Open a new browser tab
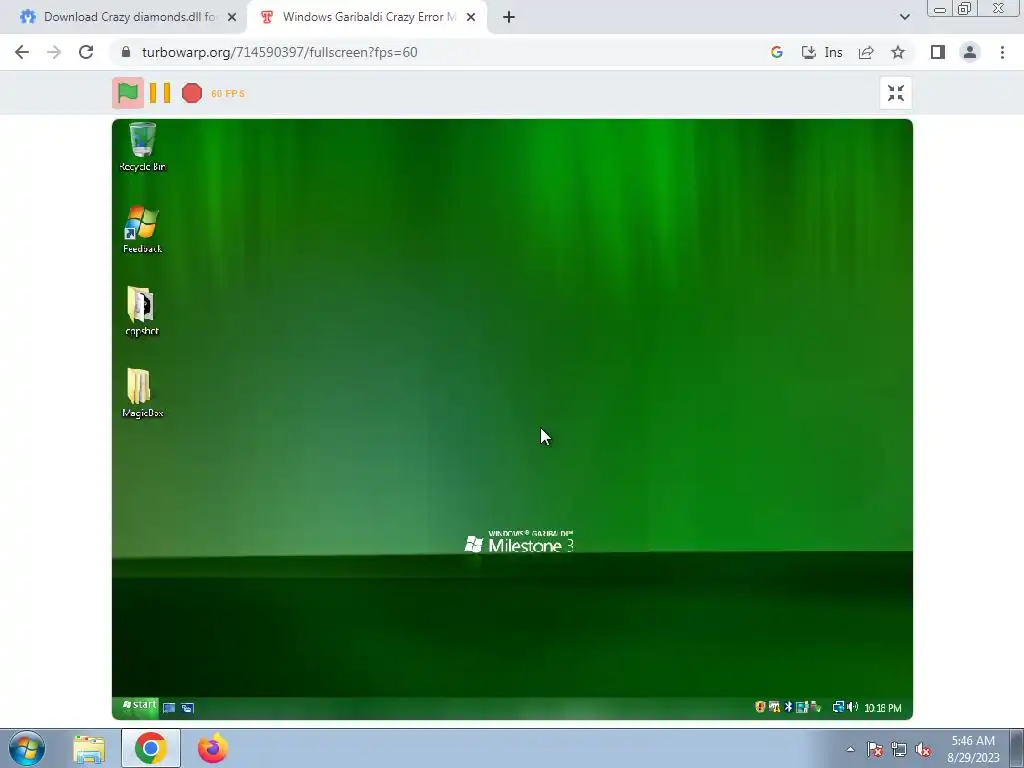The height and width of the screenshot is (768, 1024). coord(509,17)
